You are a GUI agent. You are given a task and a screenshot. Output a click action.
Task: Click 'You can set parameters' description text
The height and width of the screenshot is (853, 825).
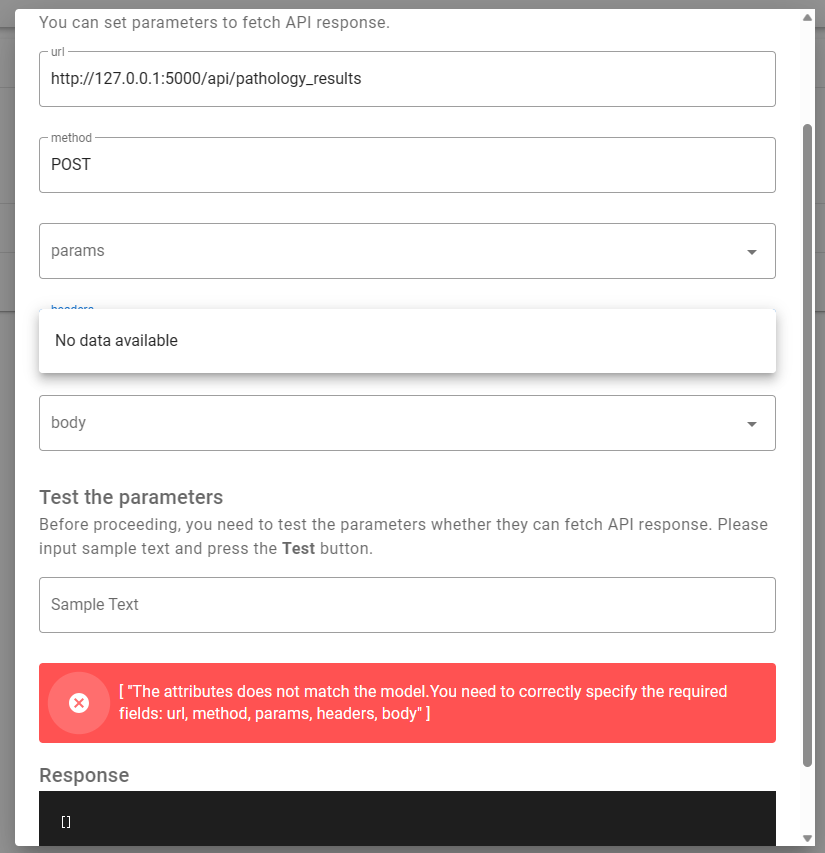214,22
